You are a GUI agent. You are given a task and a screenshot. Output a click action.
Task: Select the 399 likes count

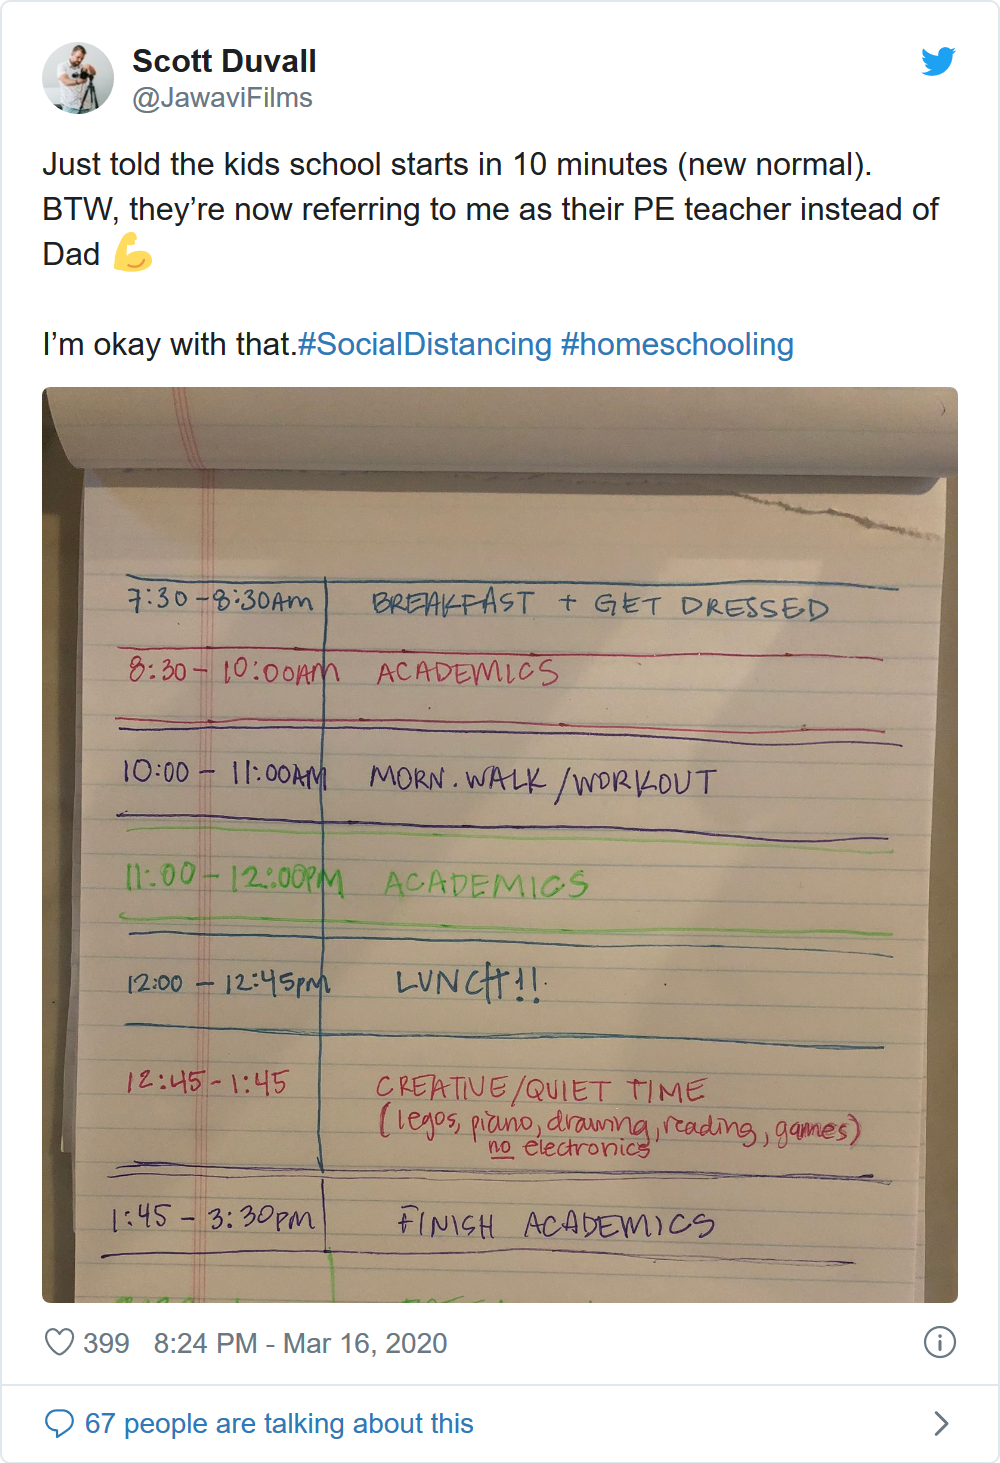(x=106, y=1343)
